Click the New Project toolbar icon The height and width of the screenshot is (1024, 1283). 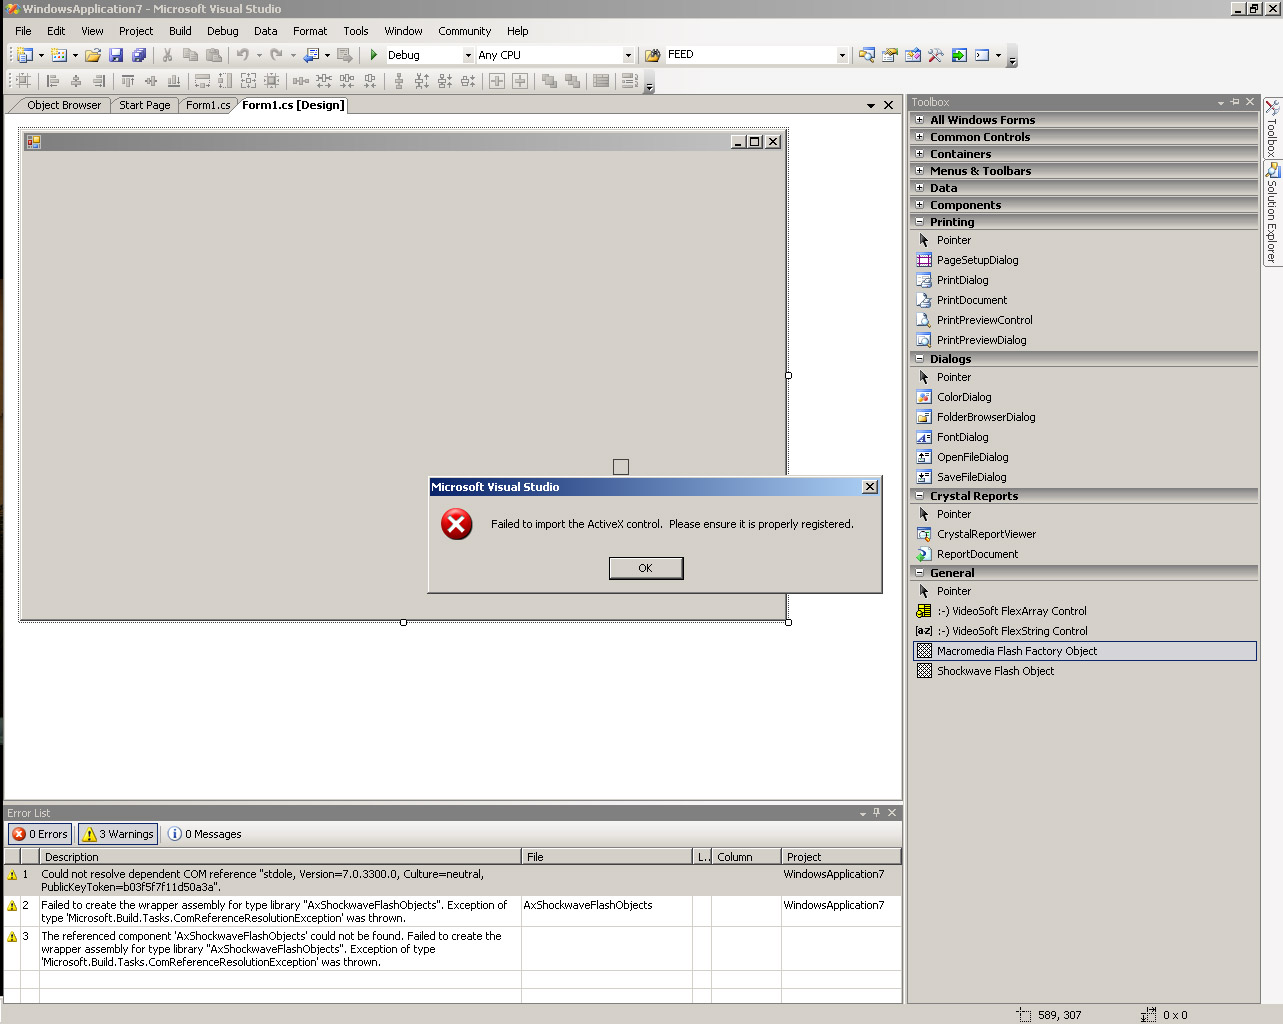[24, 55]
